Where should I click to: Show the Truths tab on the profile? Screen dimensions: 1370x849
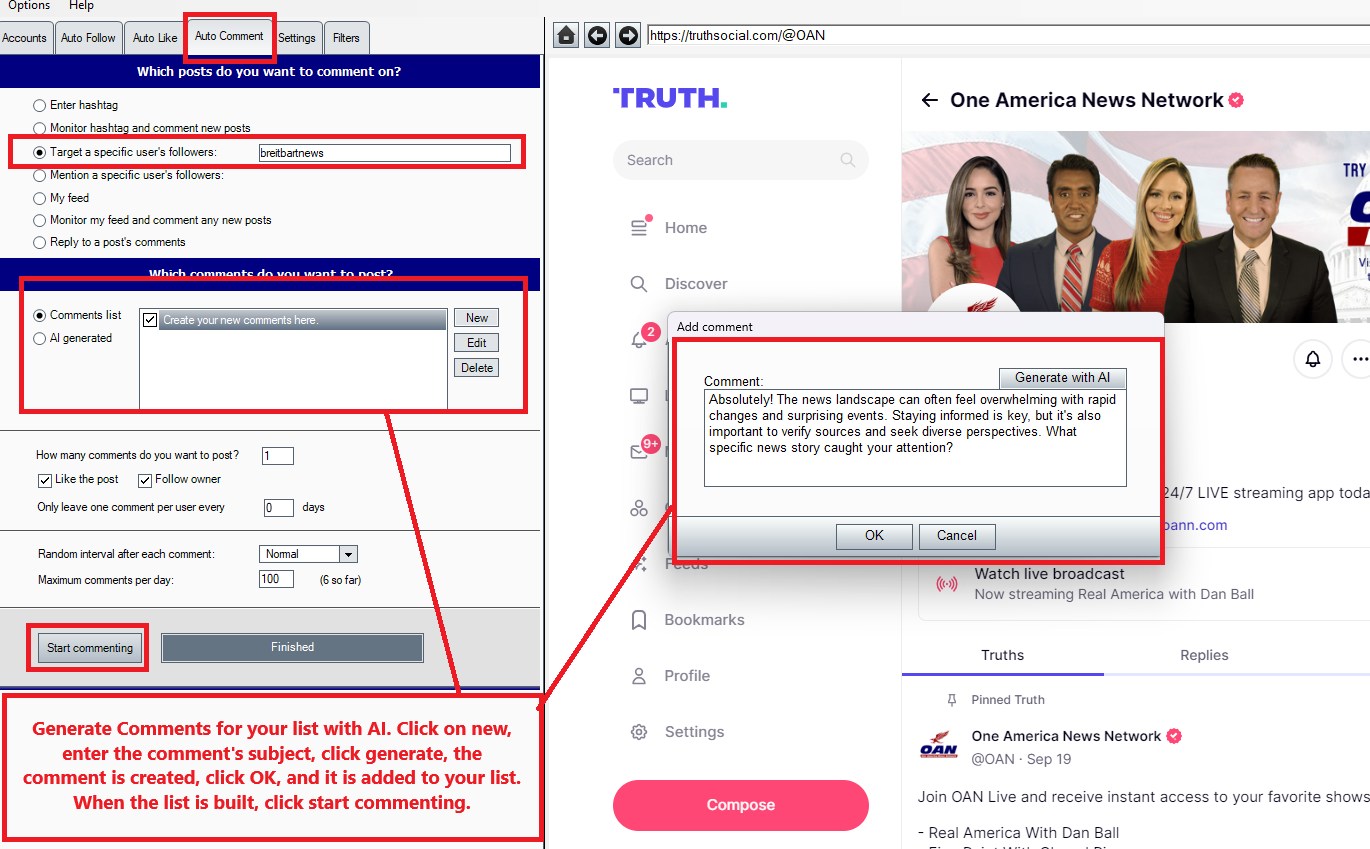point(1002,655)
